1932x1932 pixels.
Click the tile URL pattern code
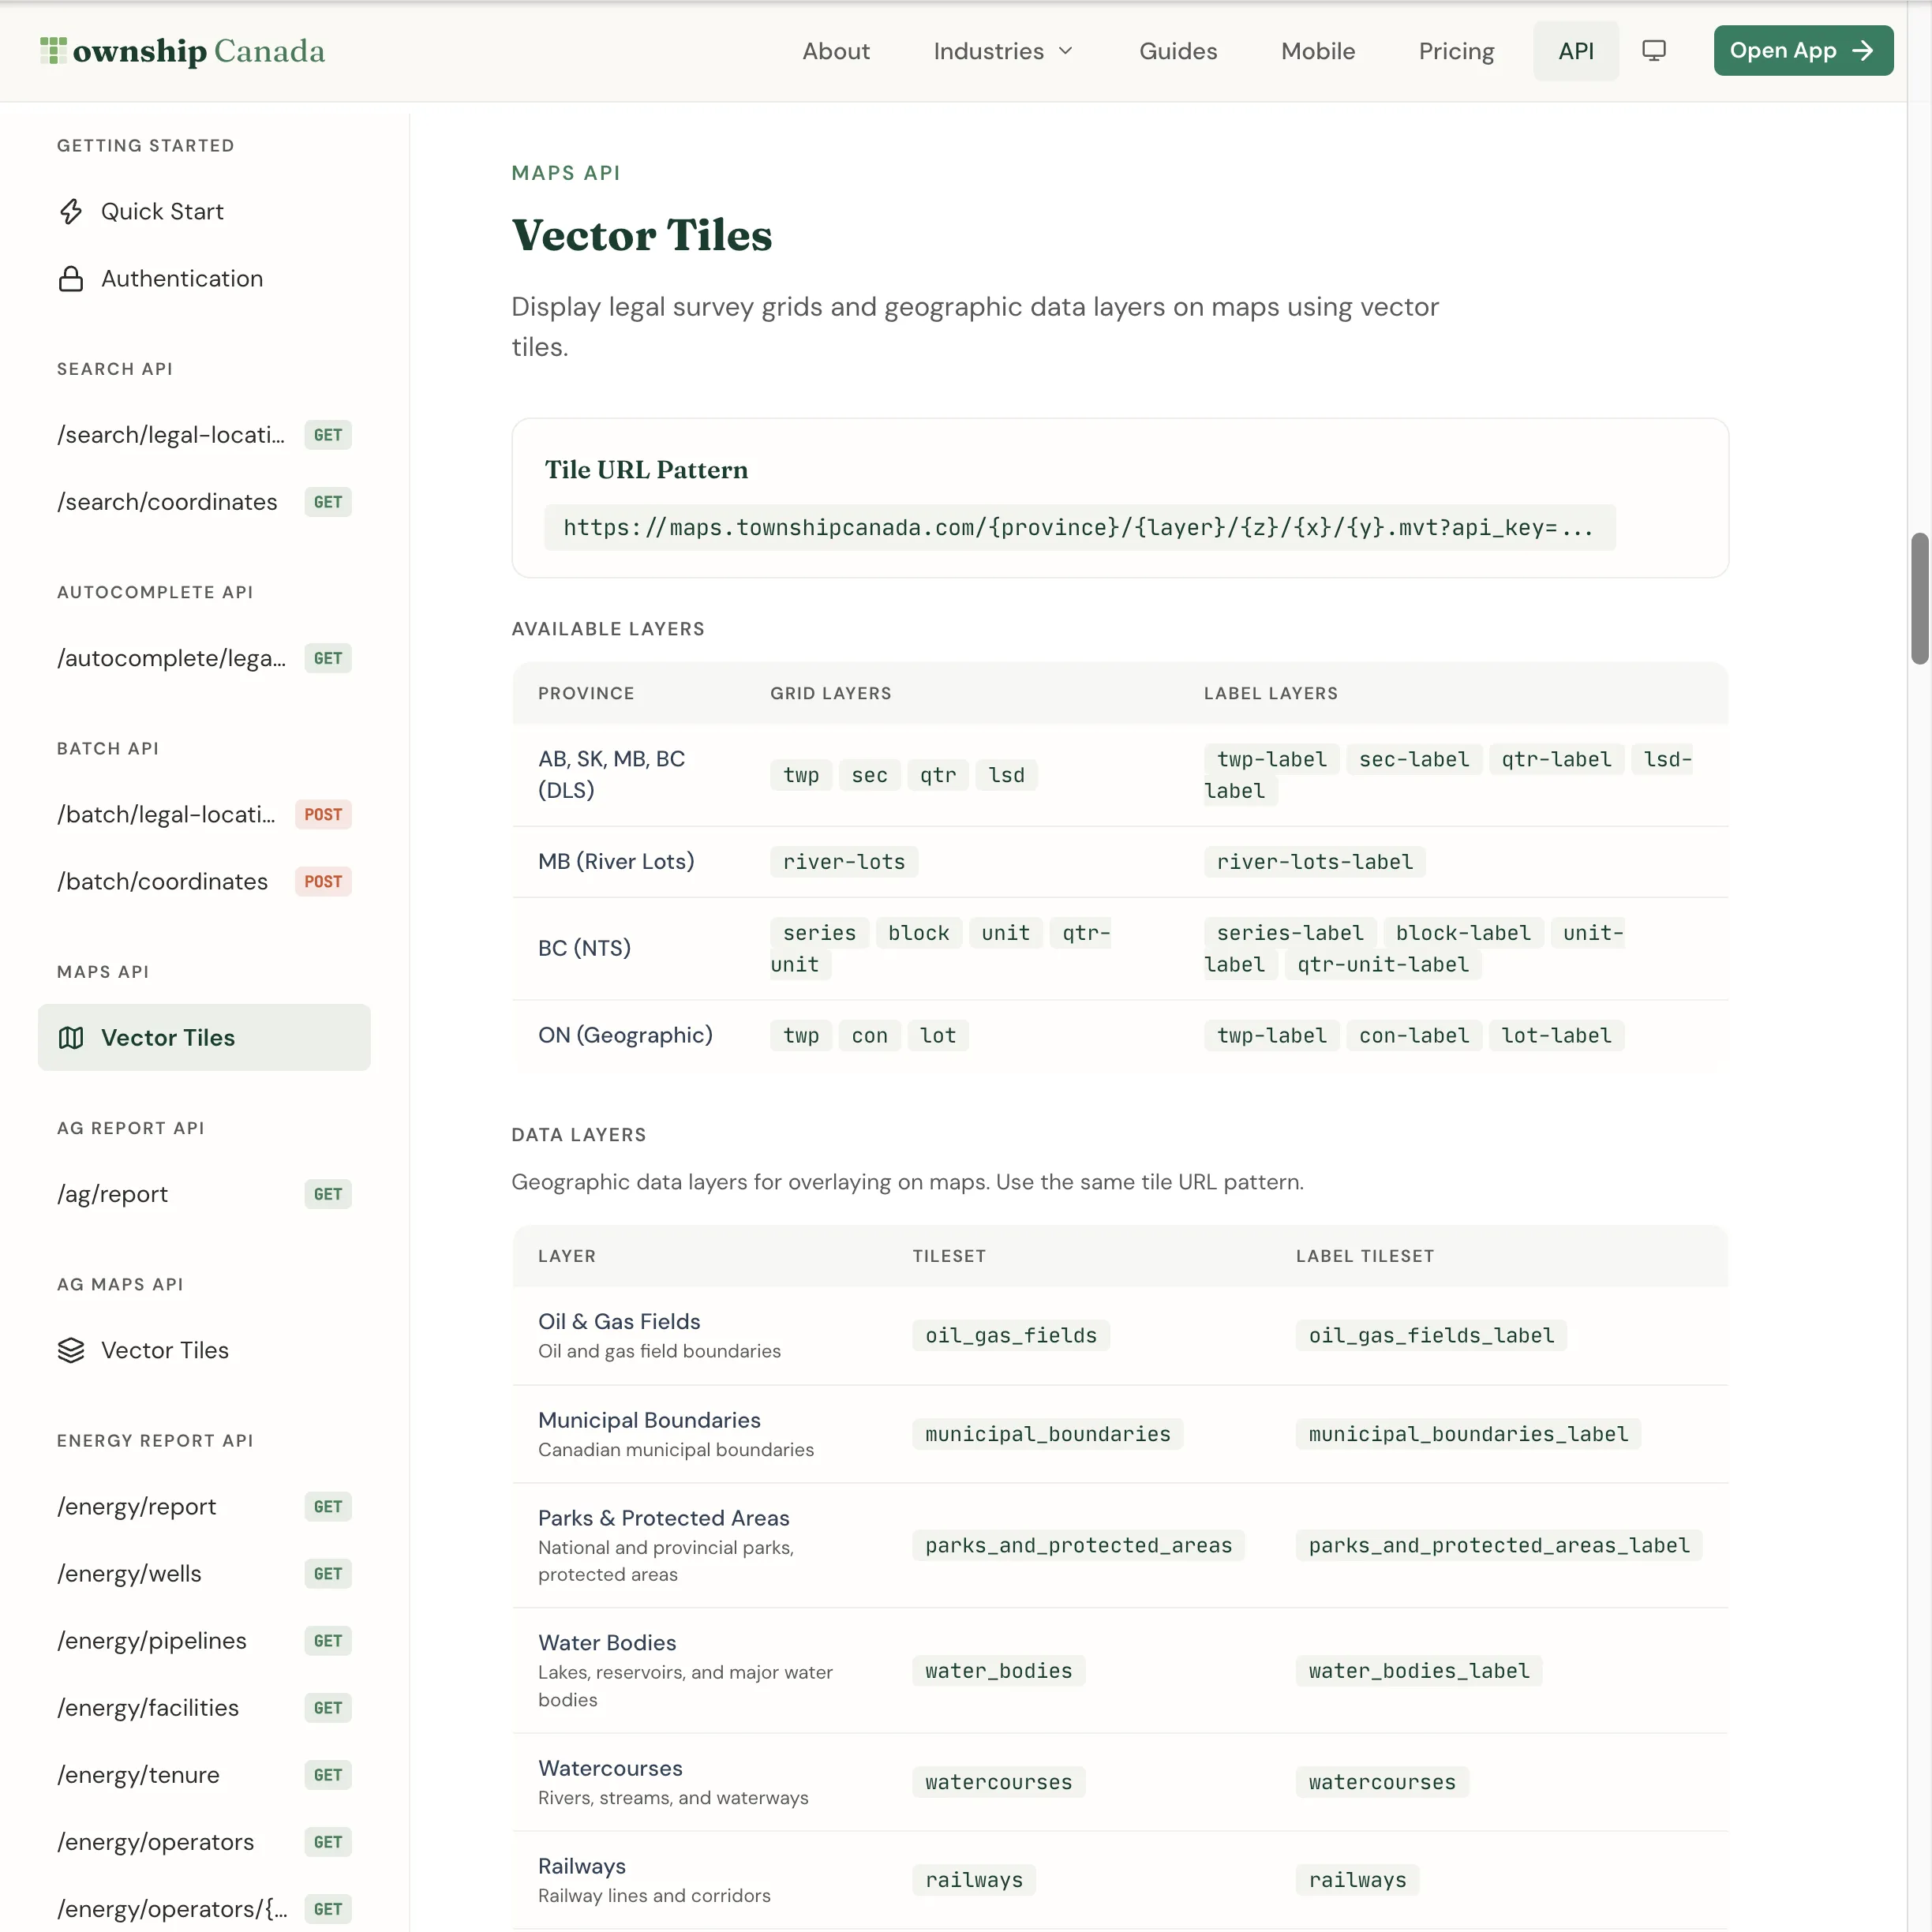pyautogui.click(x=1079, y=527)
